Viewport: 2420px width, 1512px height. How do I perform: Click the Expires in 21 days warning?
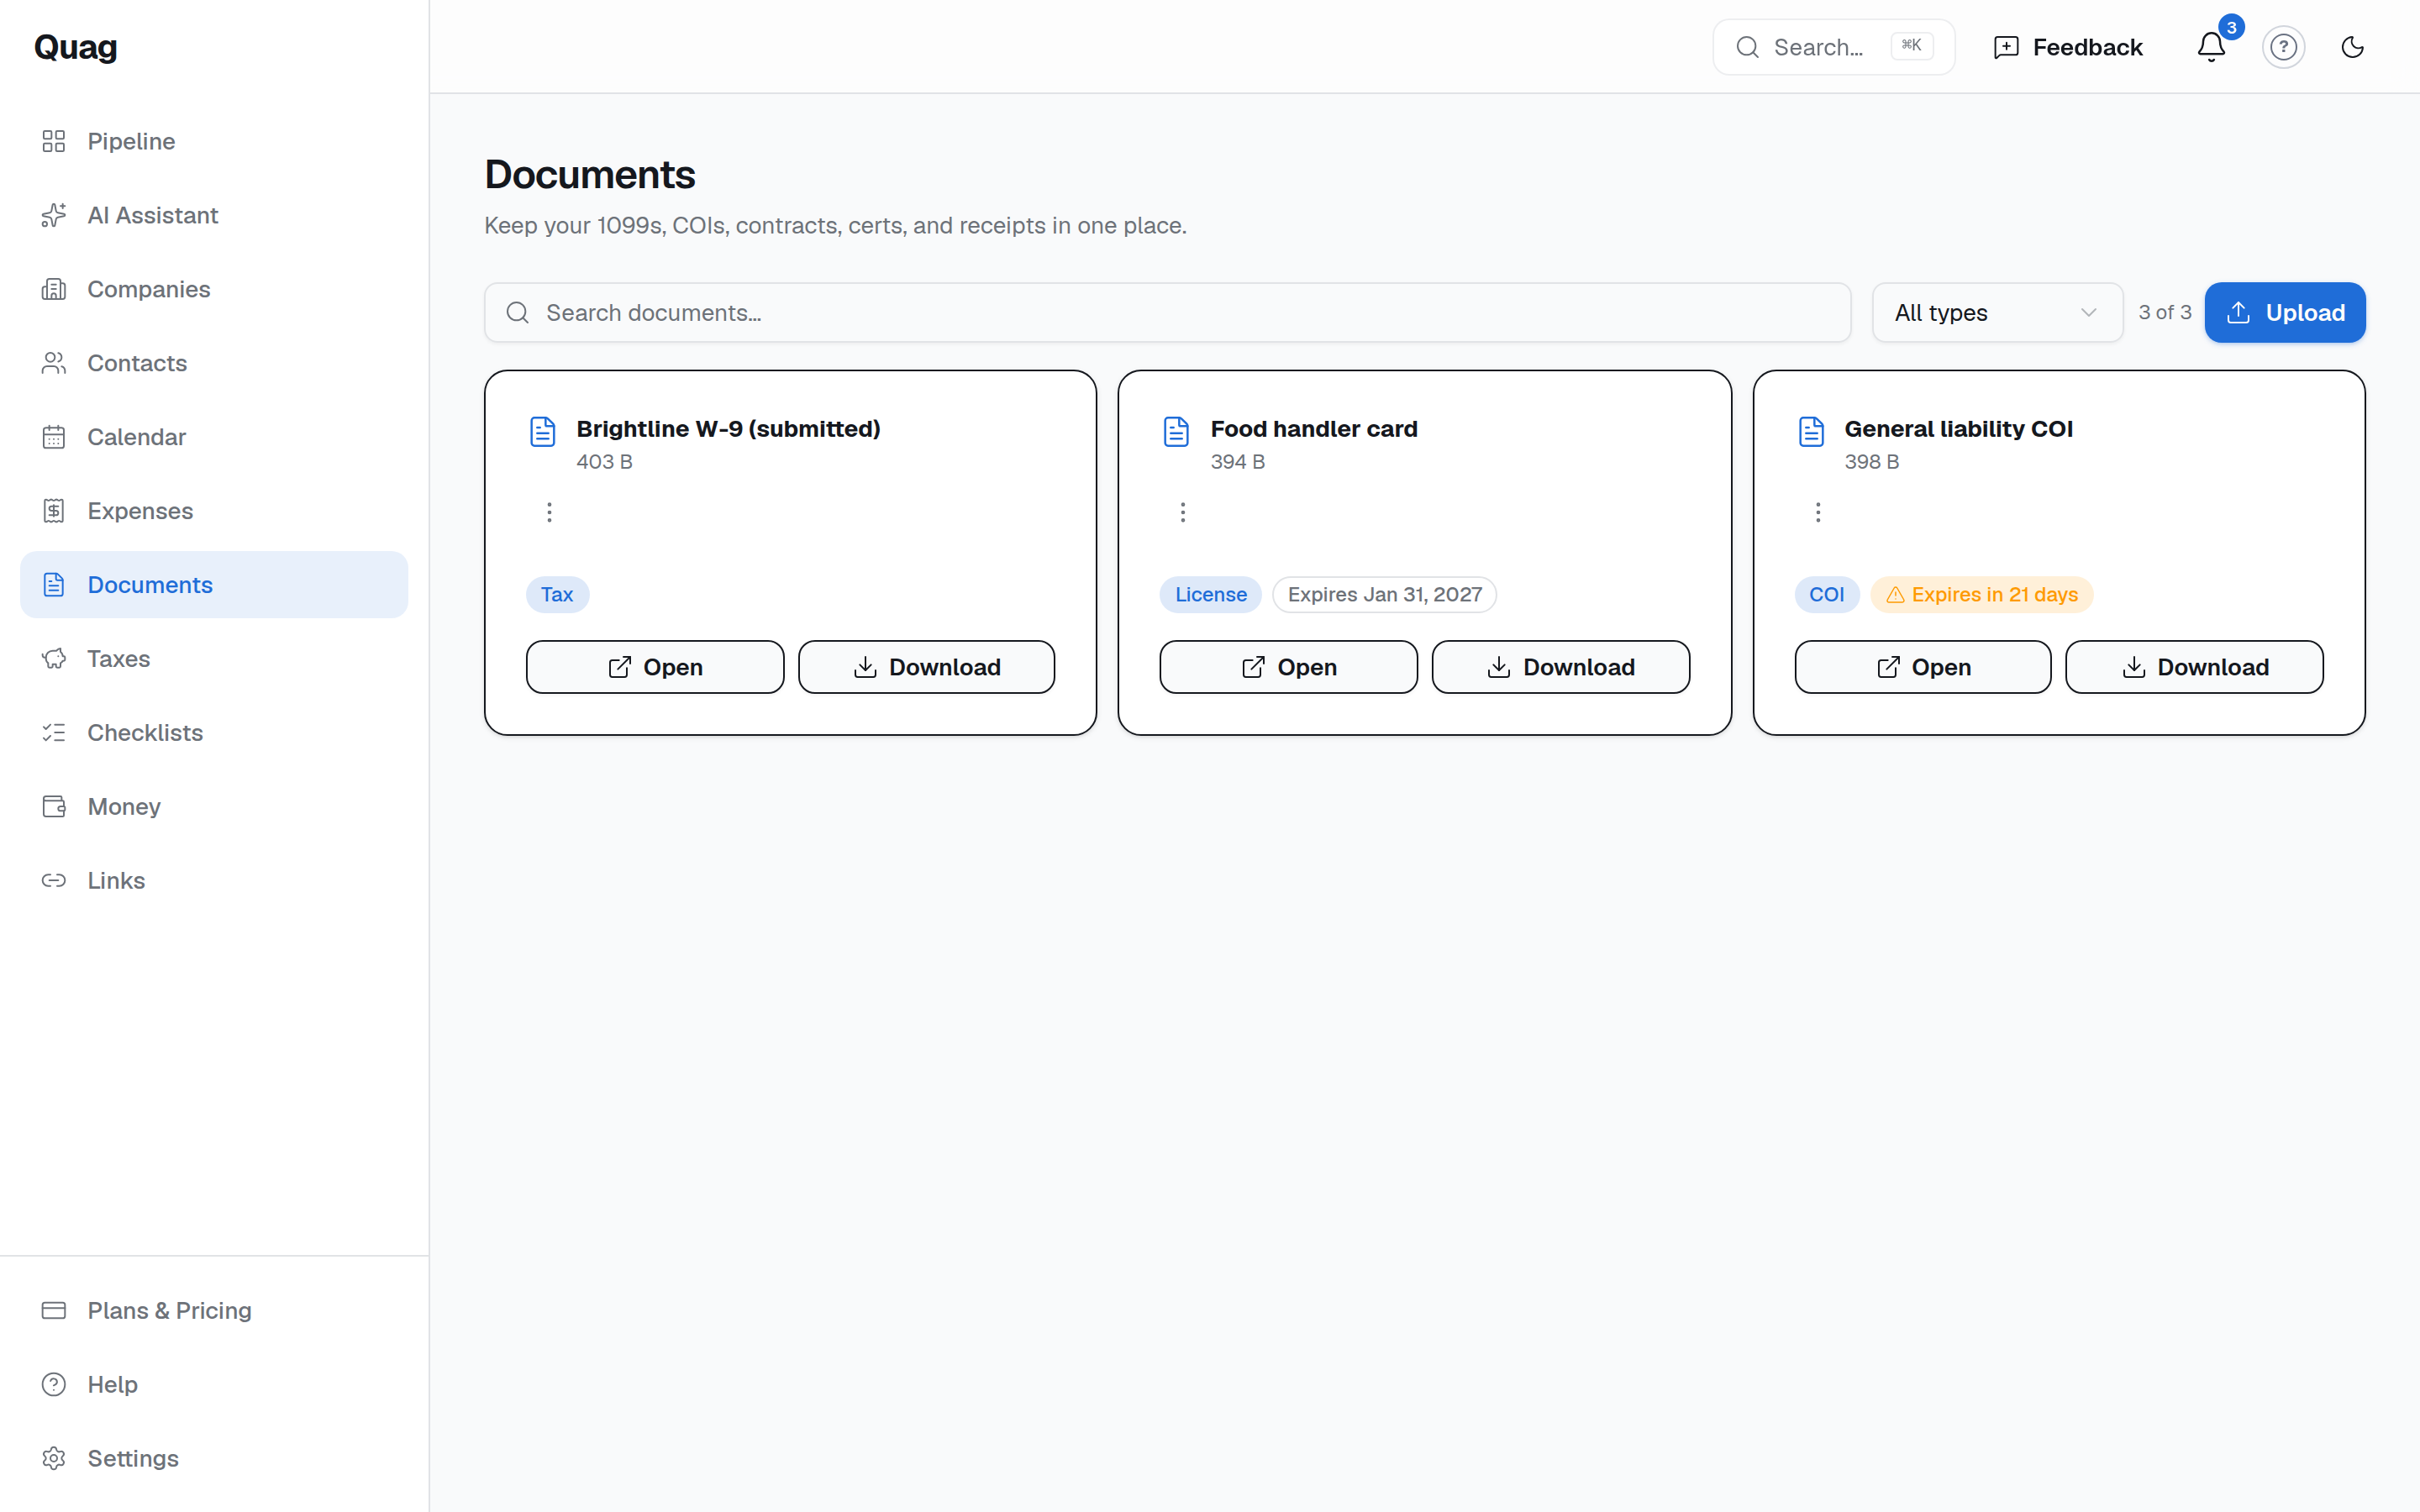pos(1982,595)
